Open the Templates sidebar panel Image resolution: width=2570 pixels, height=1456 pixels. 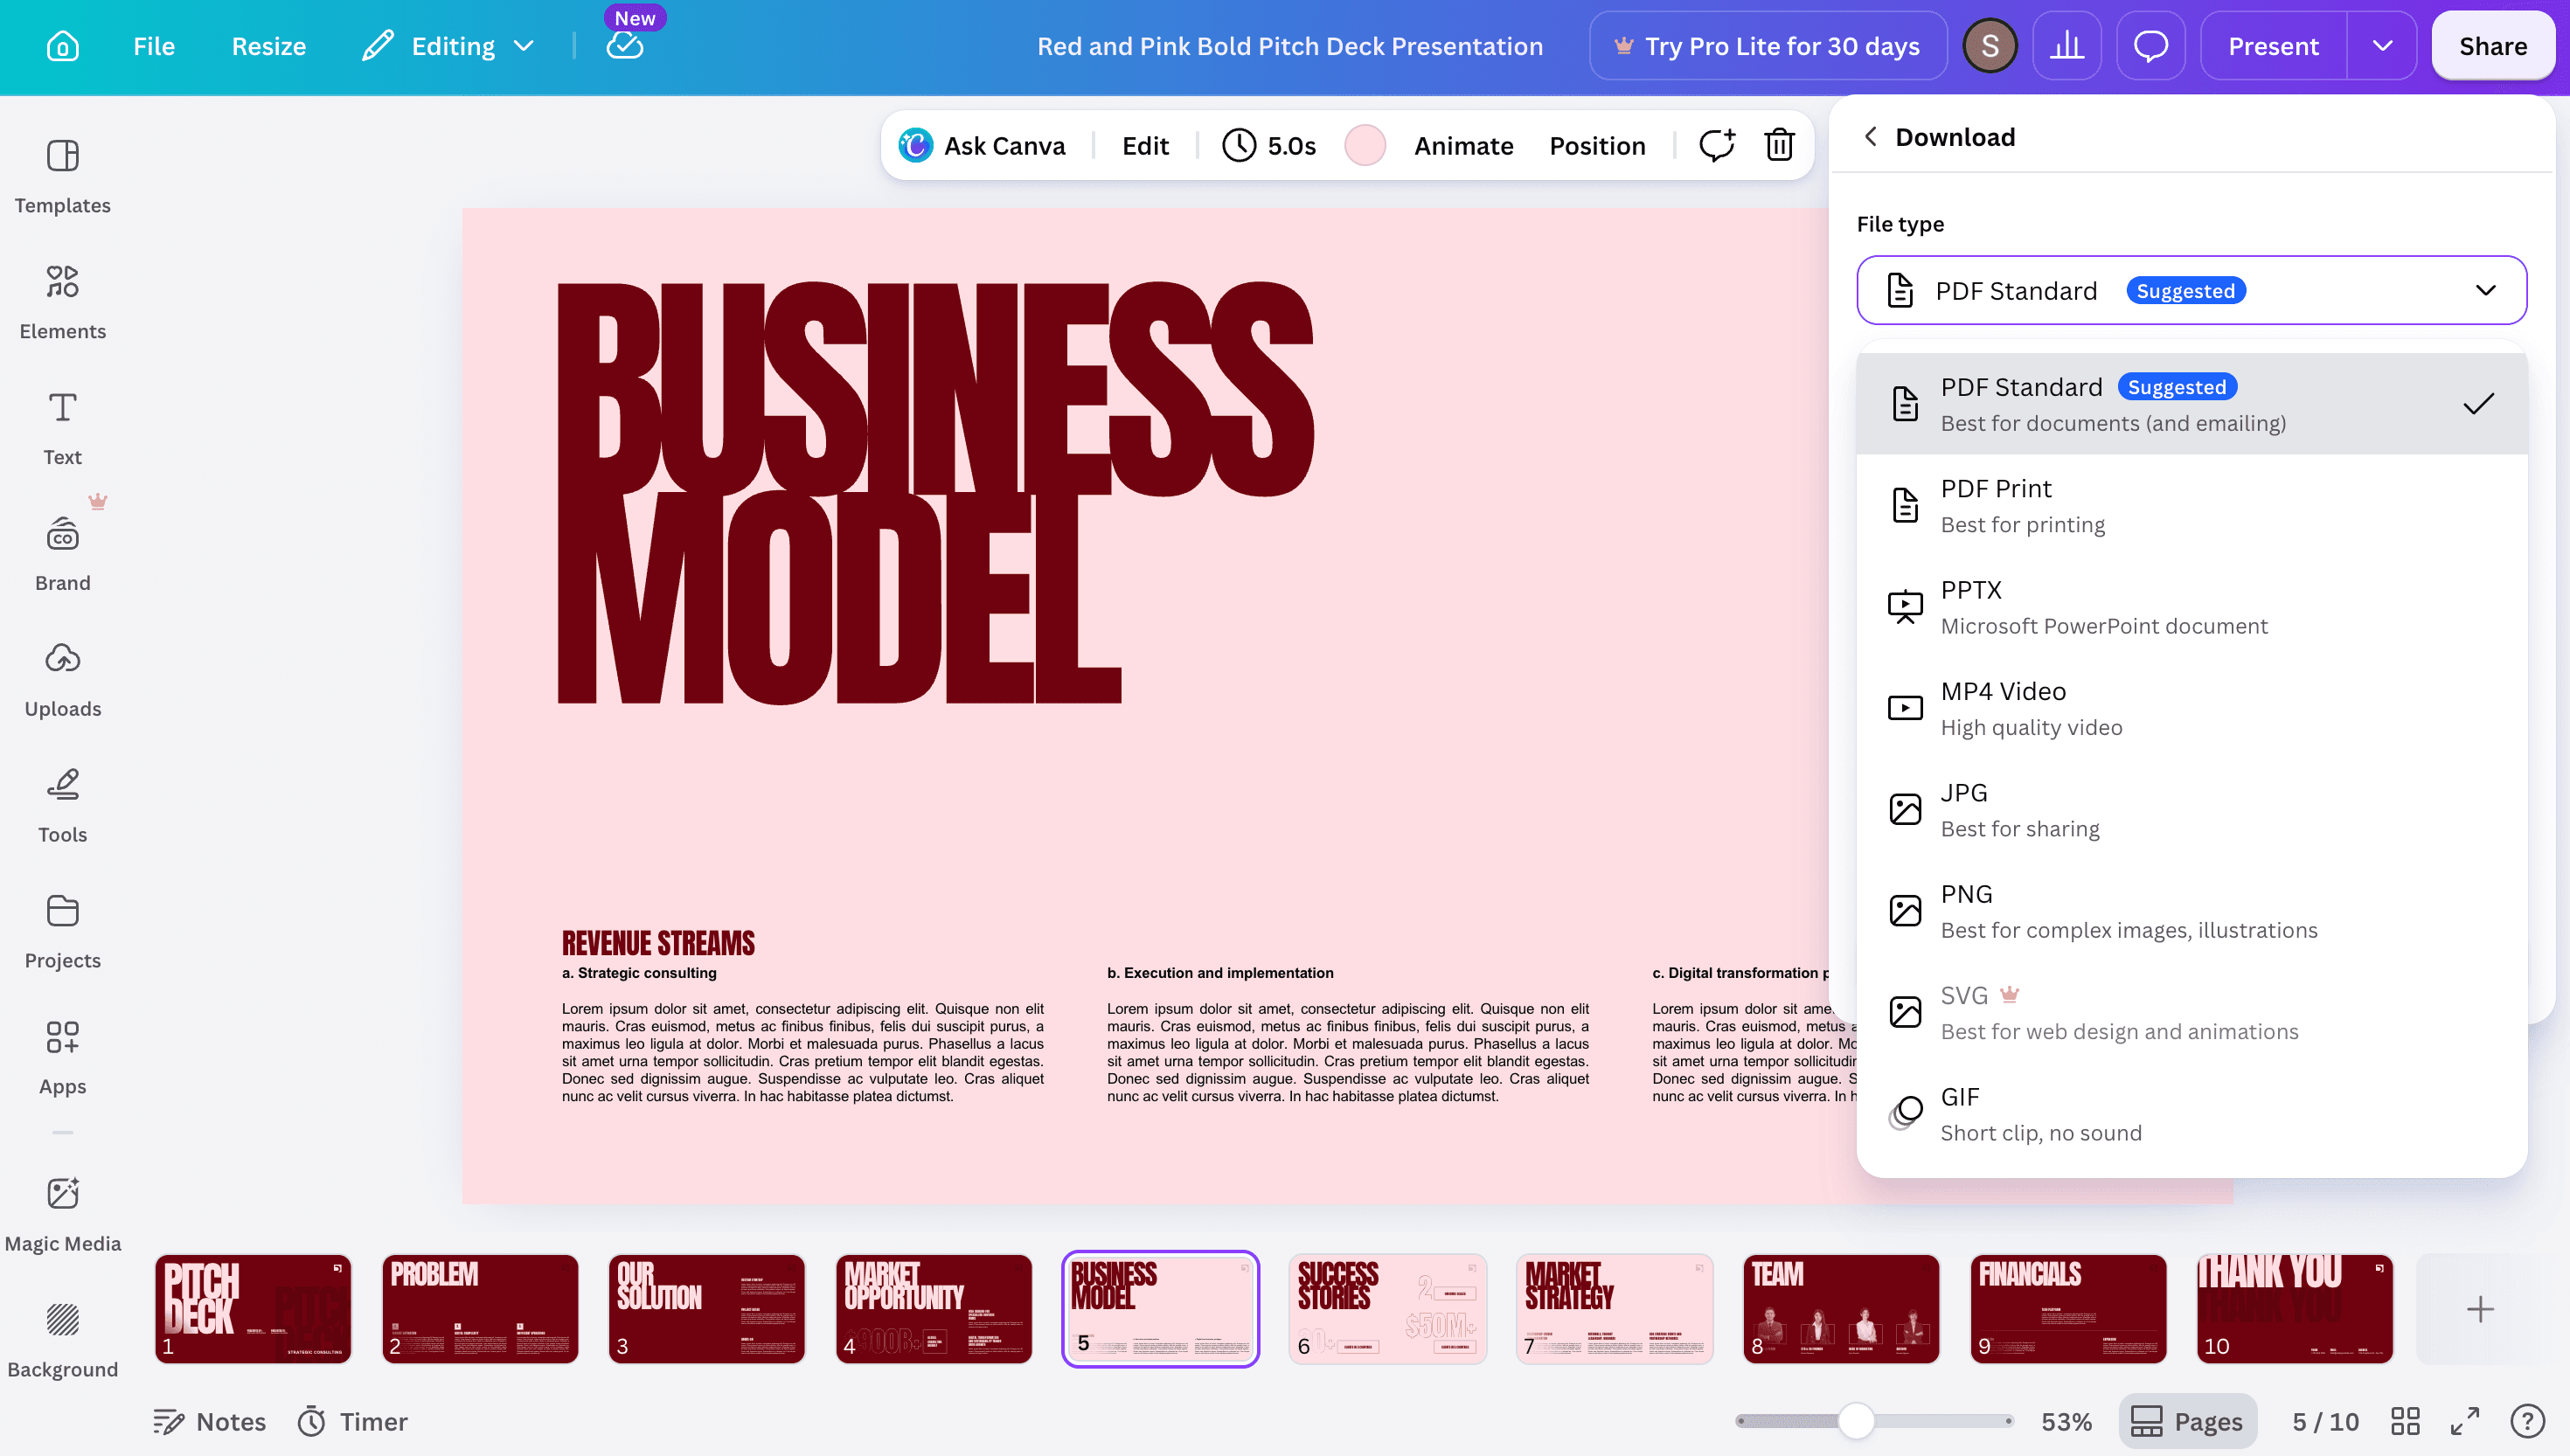62,176
